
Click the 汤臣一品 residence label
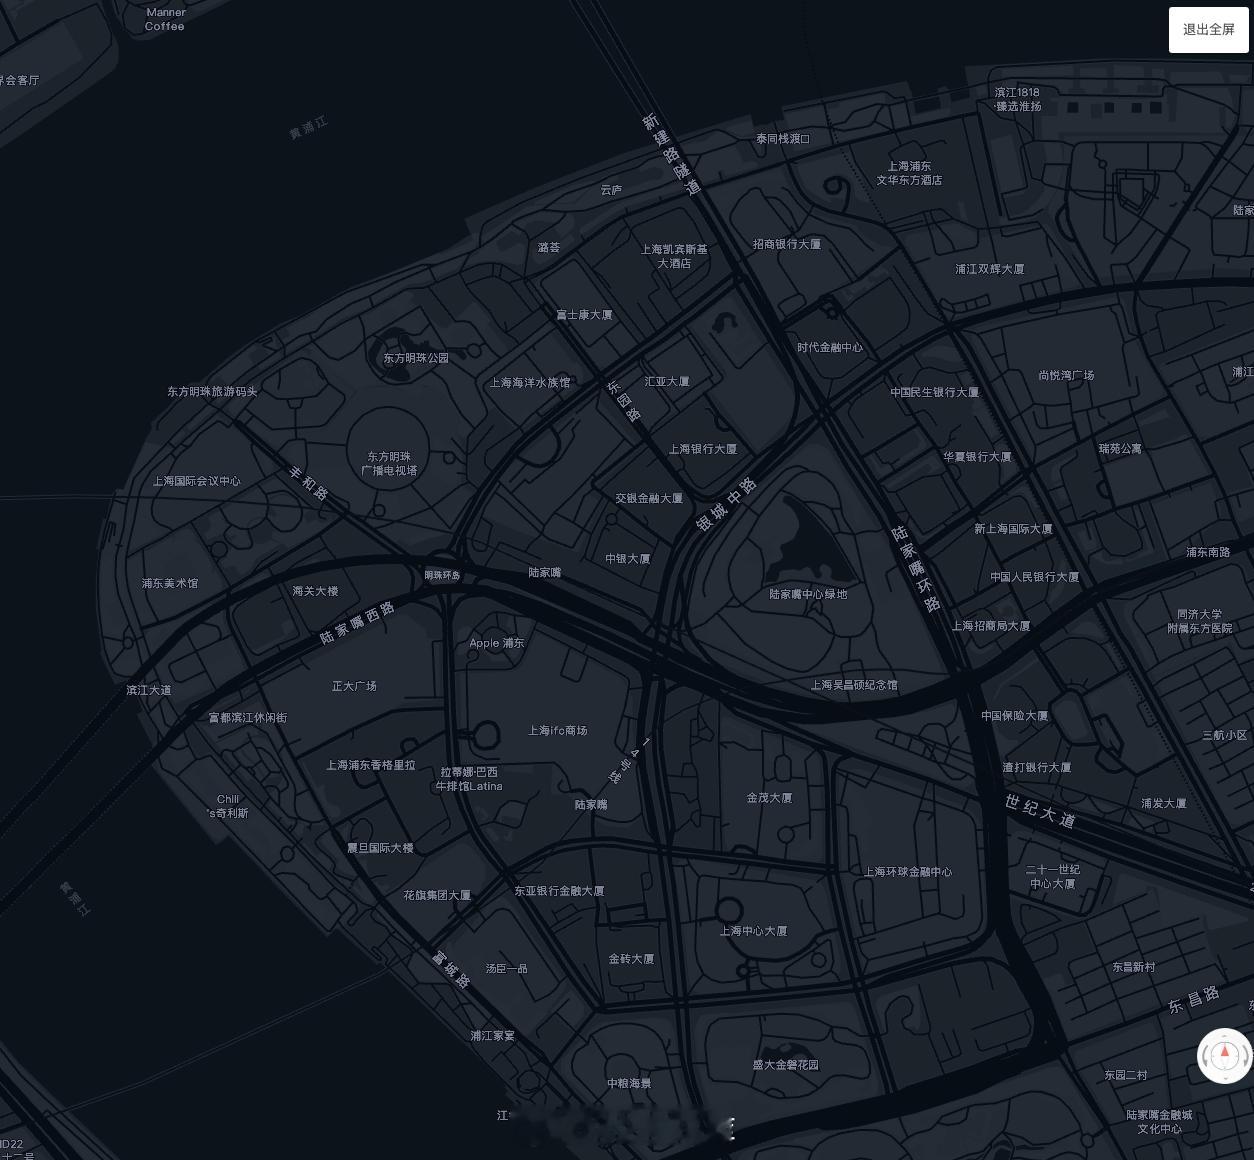click(x=507, y=969)
